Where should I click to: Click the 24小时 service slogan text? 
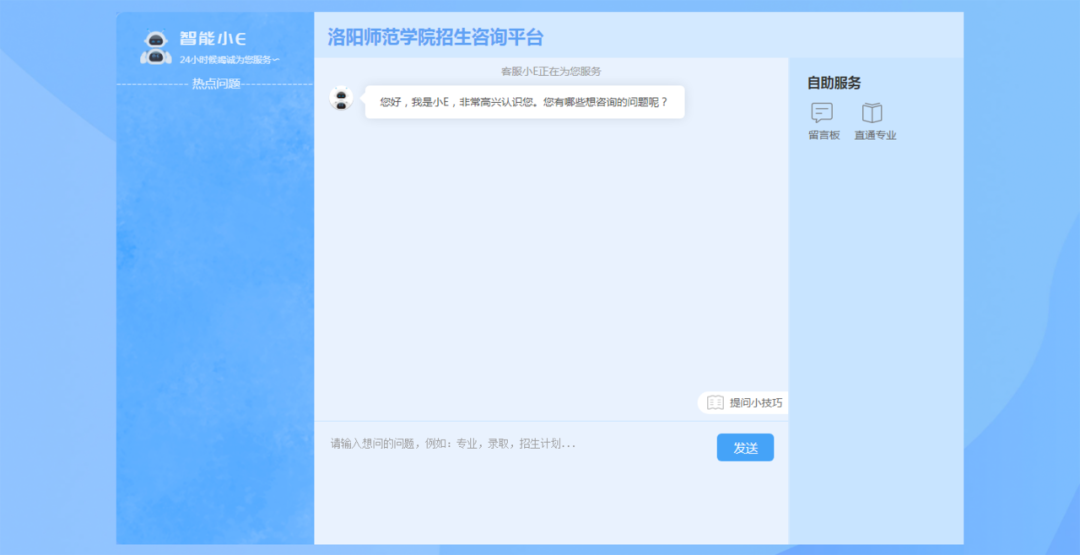pyautogui.click(x=229, y=60)
